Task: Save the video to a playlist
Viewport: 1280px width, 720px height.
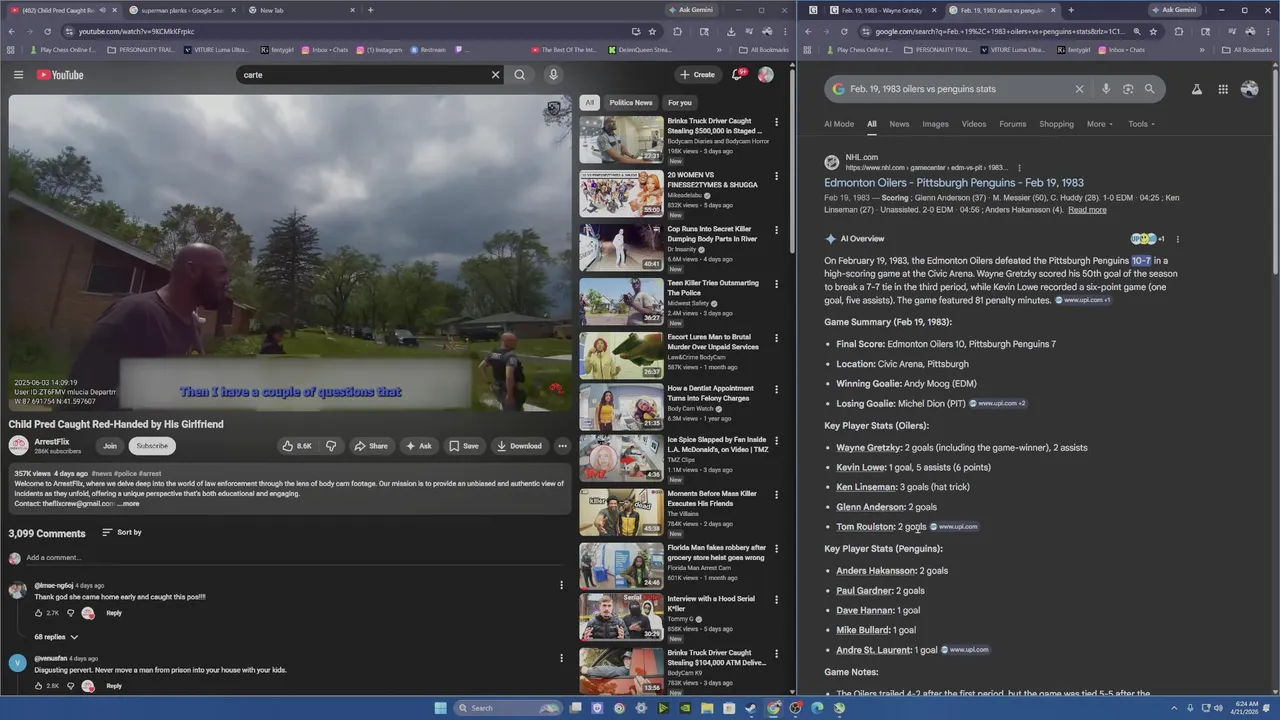Action: point(463,446)
